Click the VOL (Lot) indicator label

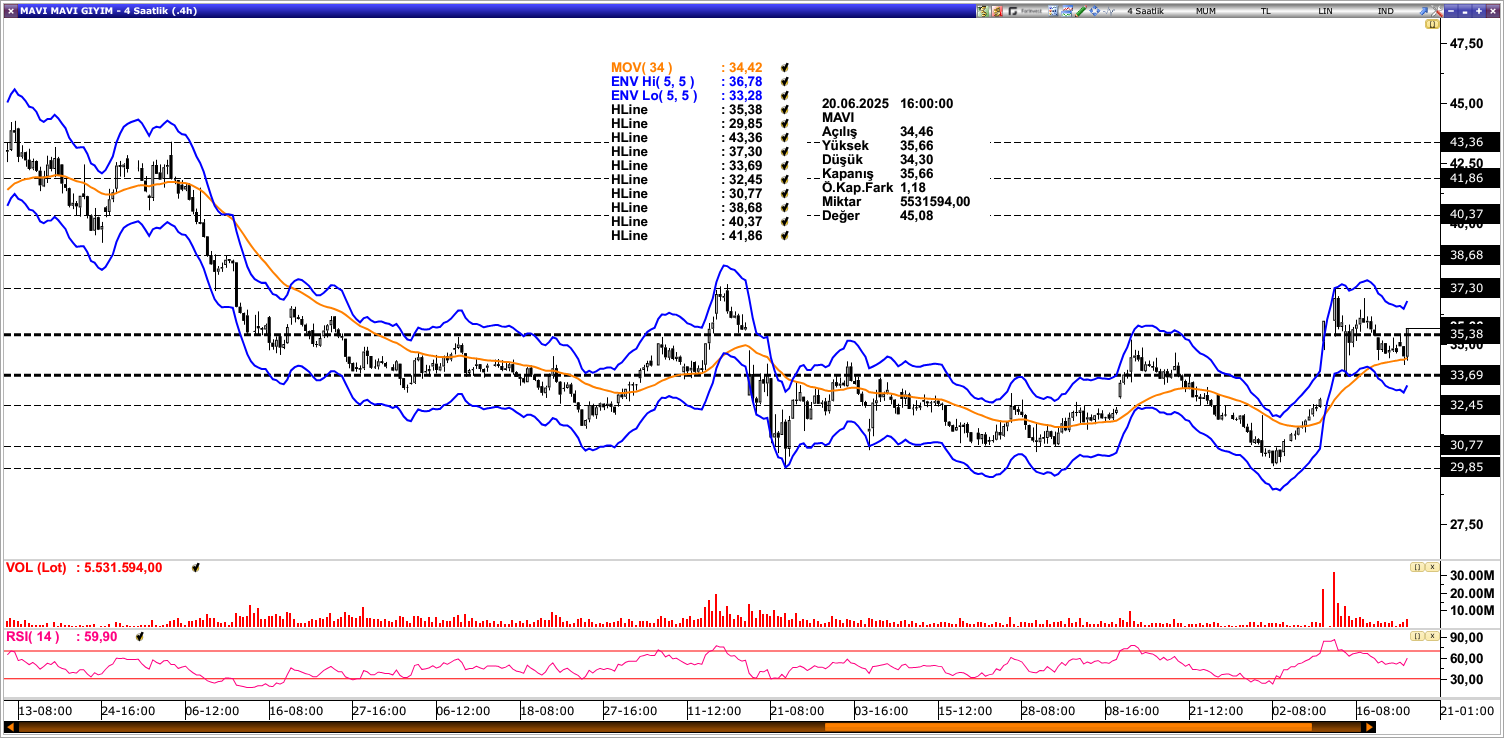36,568
